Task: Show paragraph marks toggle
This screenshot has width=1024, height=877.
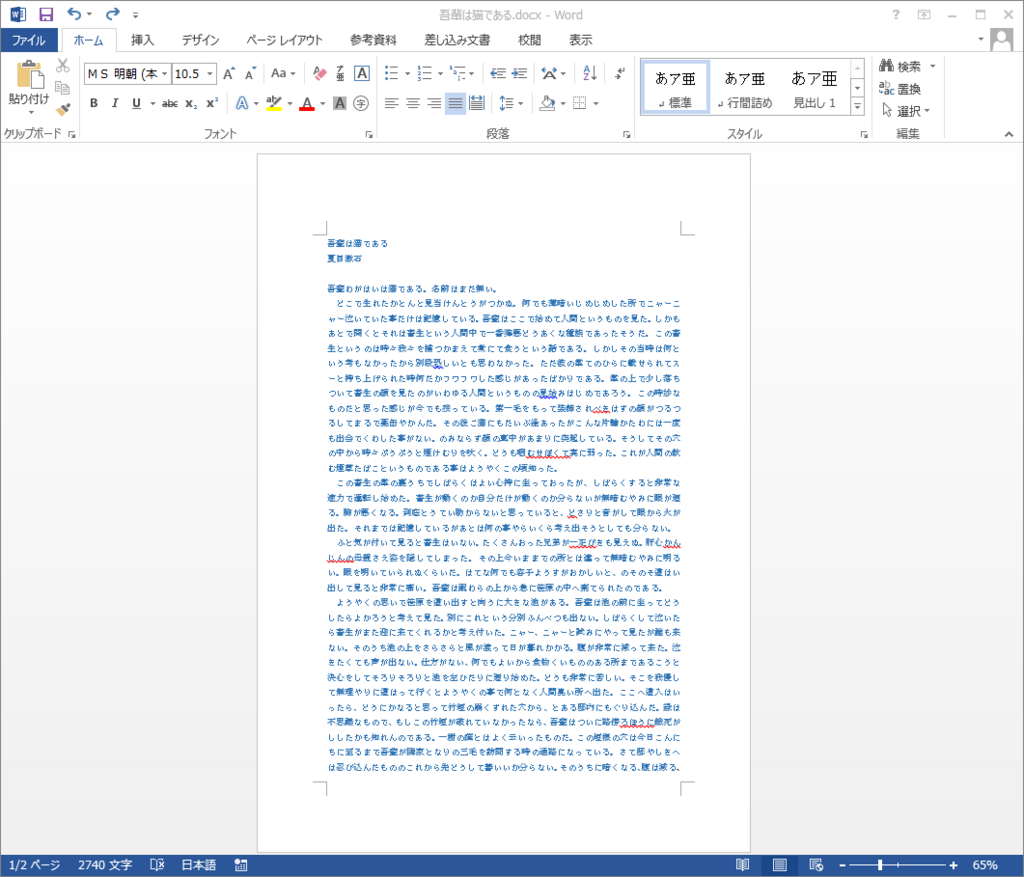Action: click(619, 73)
